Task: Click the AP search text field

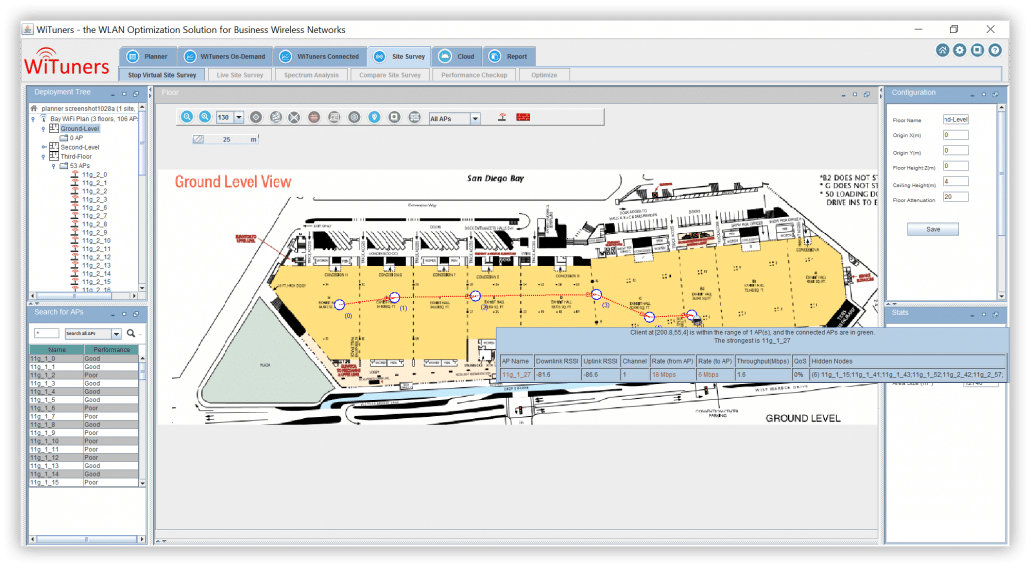Action: [x=47, y=333]
